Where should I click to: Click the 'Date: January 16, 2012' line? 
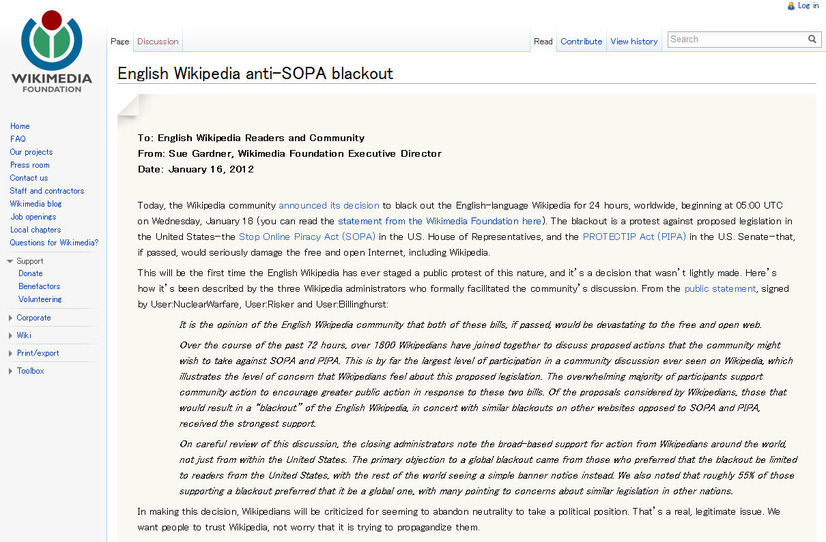click(195, 169)
